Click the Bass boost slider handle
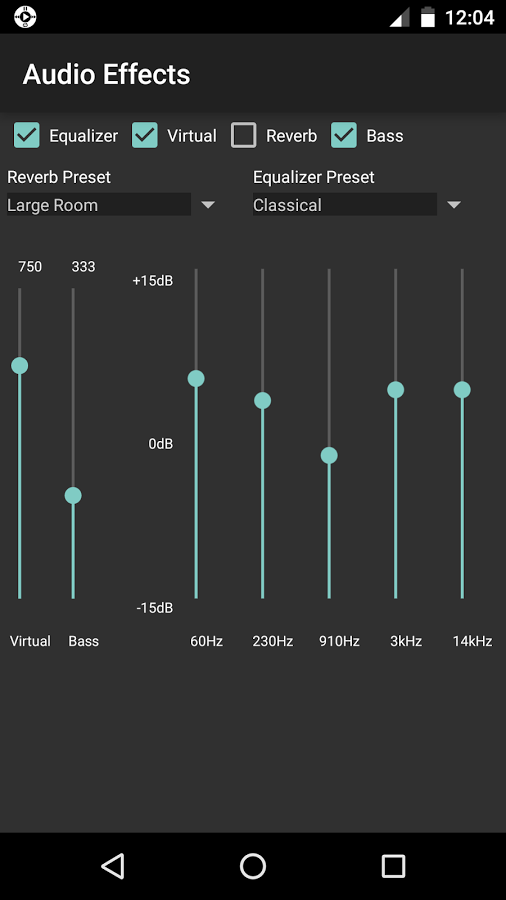Screen dimensions: 506x900 pyautogui.click(x=73, y=495)
